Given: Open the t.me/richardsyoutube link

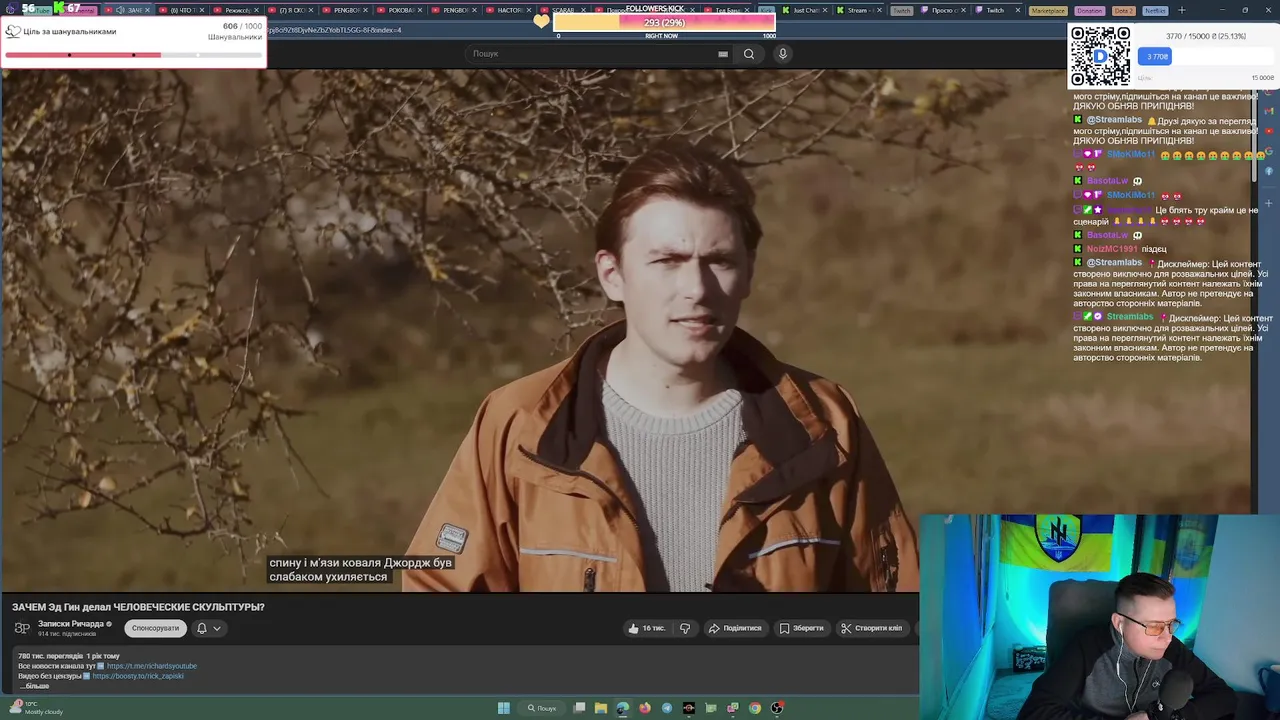Looking at the screenshot, I should [152, 666].
